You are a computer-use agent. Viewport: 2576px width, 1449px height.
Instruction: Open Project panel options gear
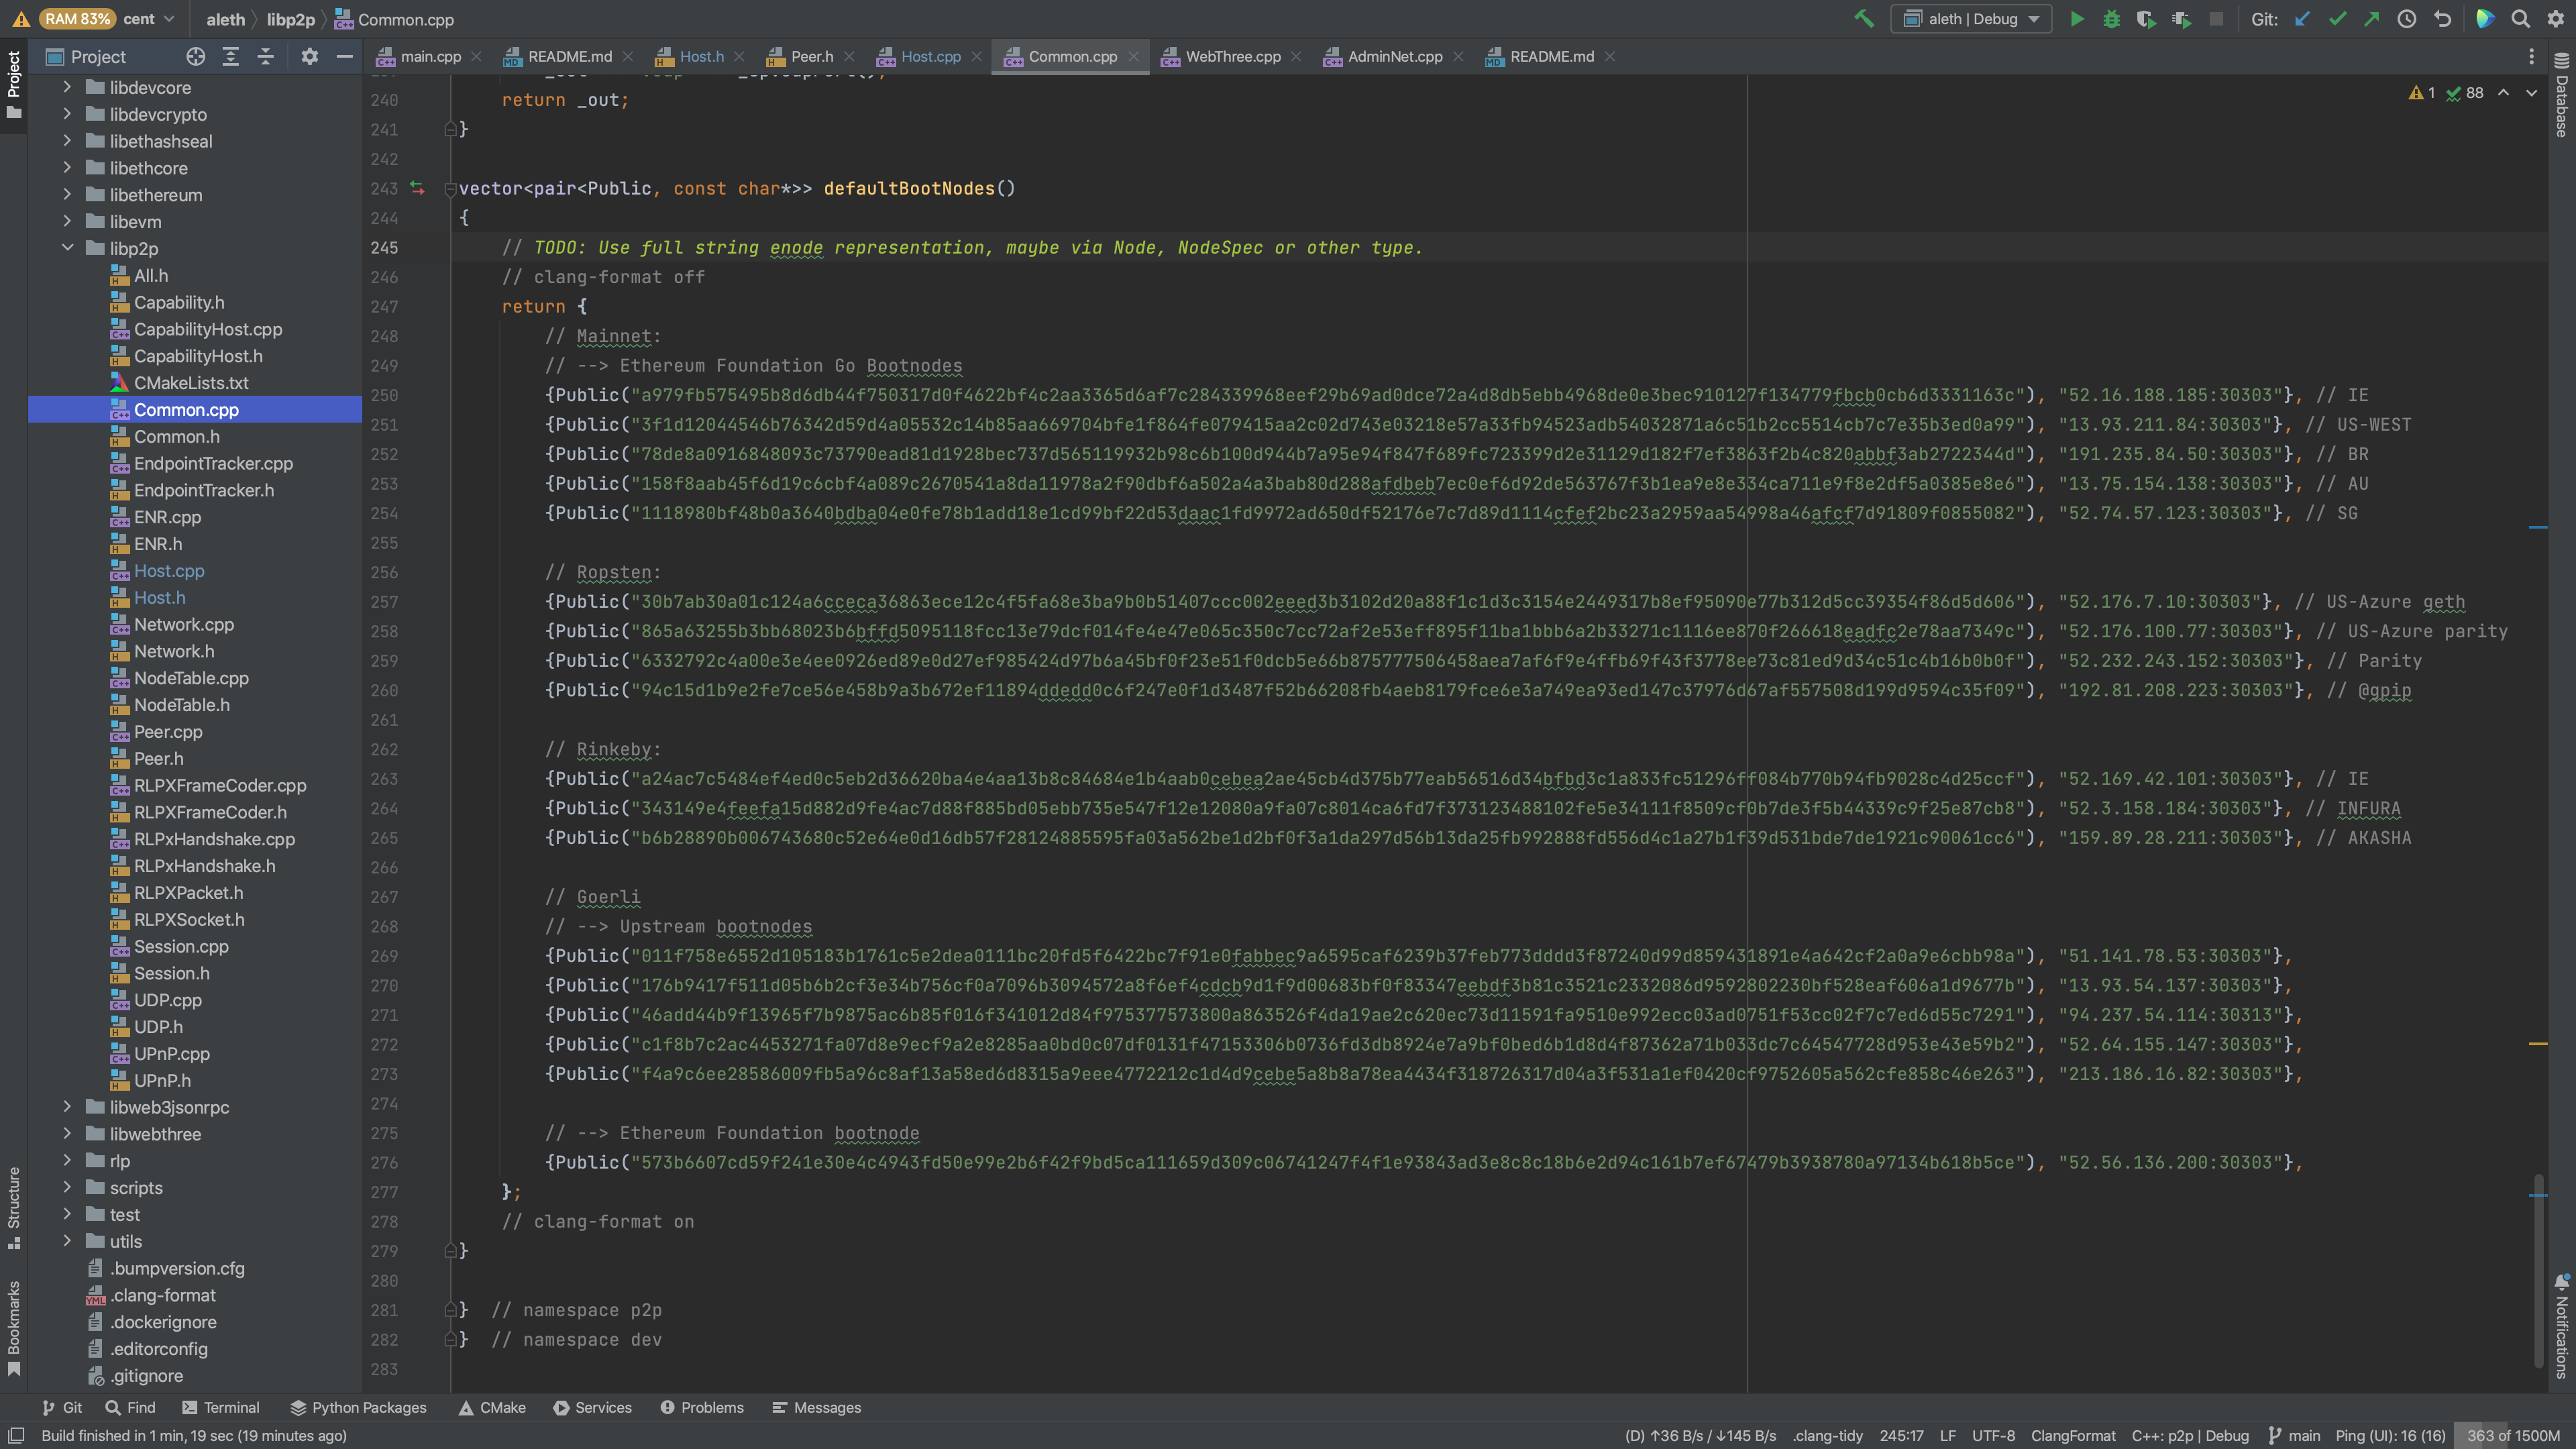(310, 57)
